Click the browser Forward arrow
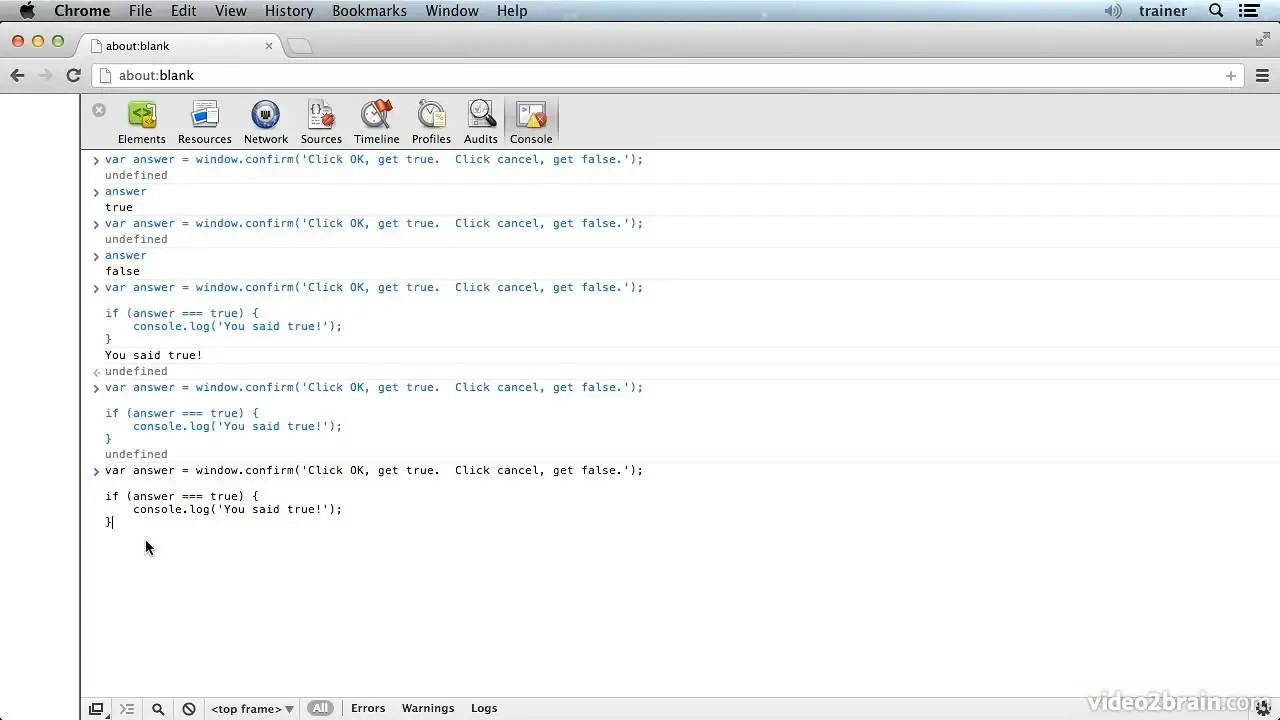 [45, 75]
